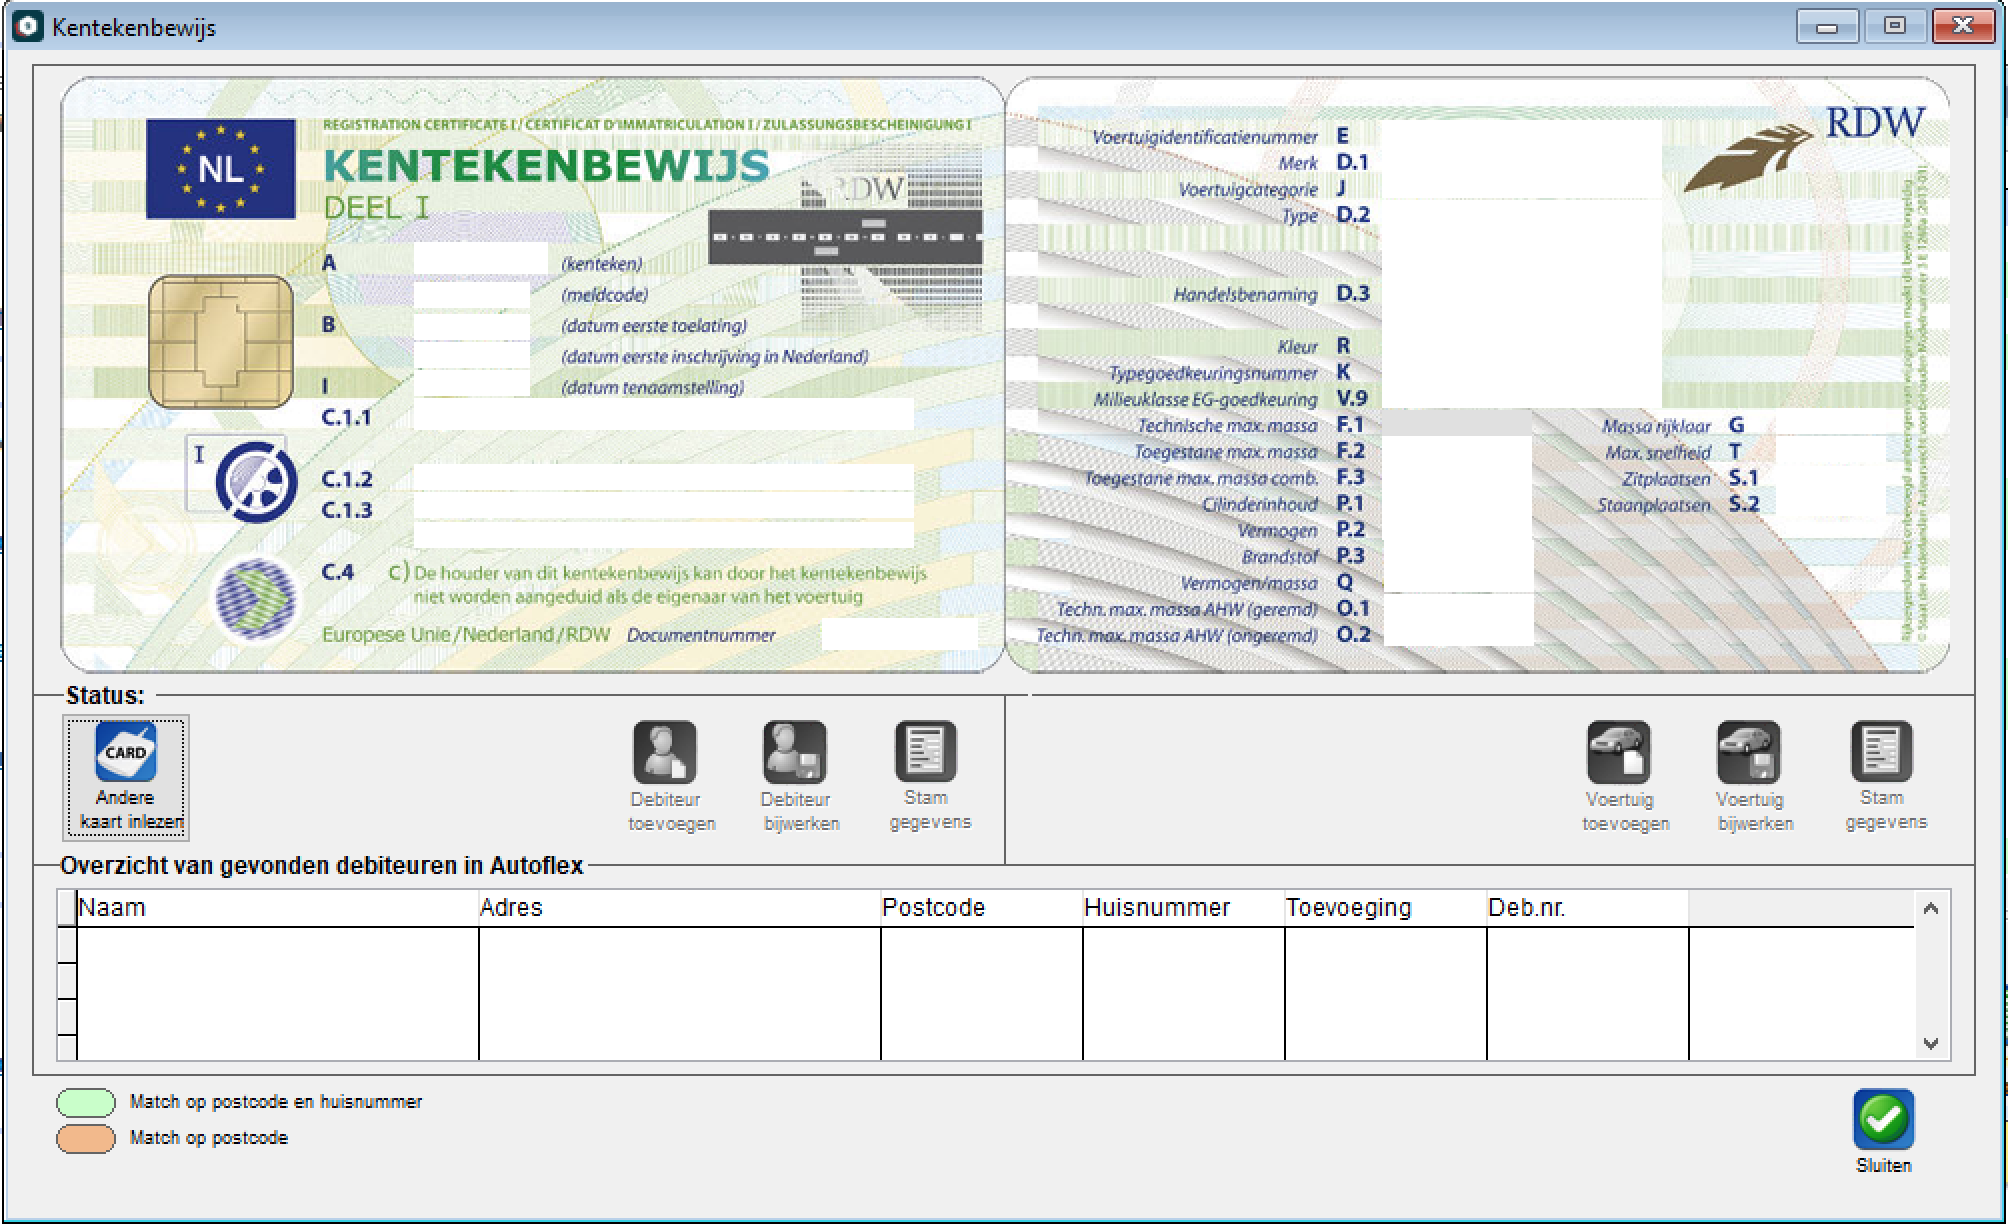Click the Voertuigidentificatienummer E label
The image size is (2008, 1226).
(1220, 137)
